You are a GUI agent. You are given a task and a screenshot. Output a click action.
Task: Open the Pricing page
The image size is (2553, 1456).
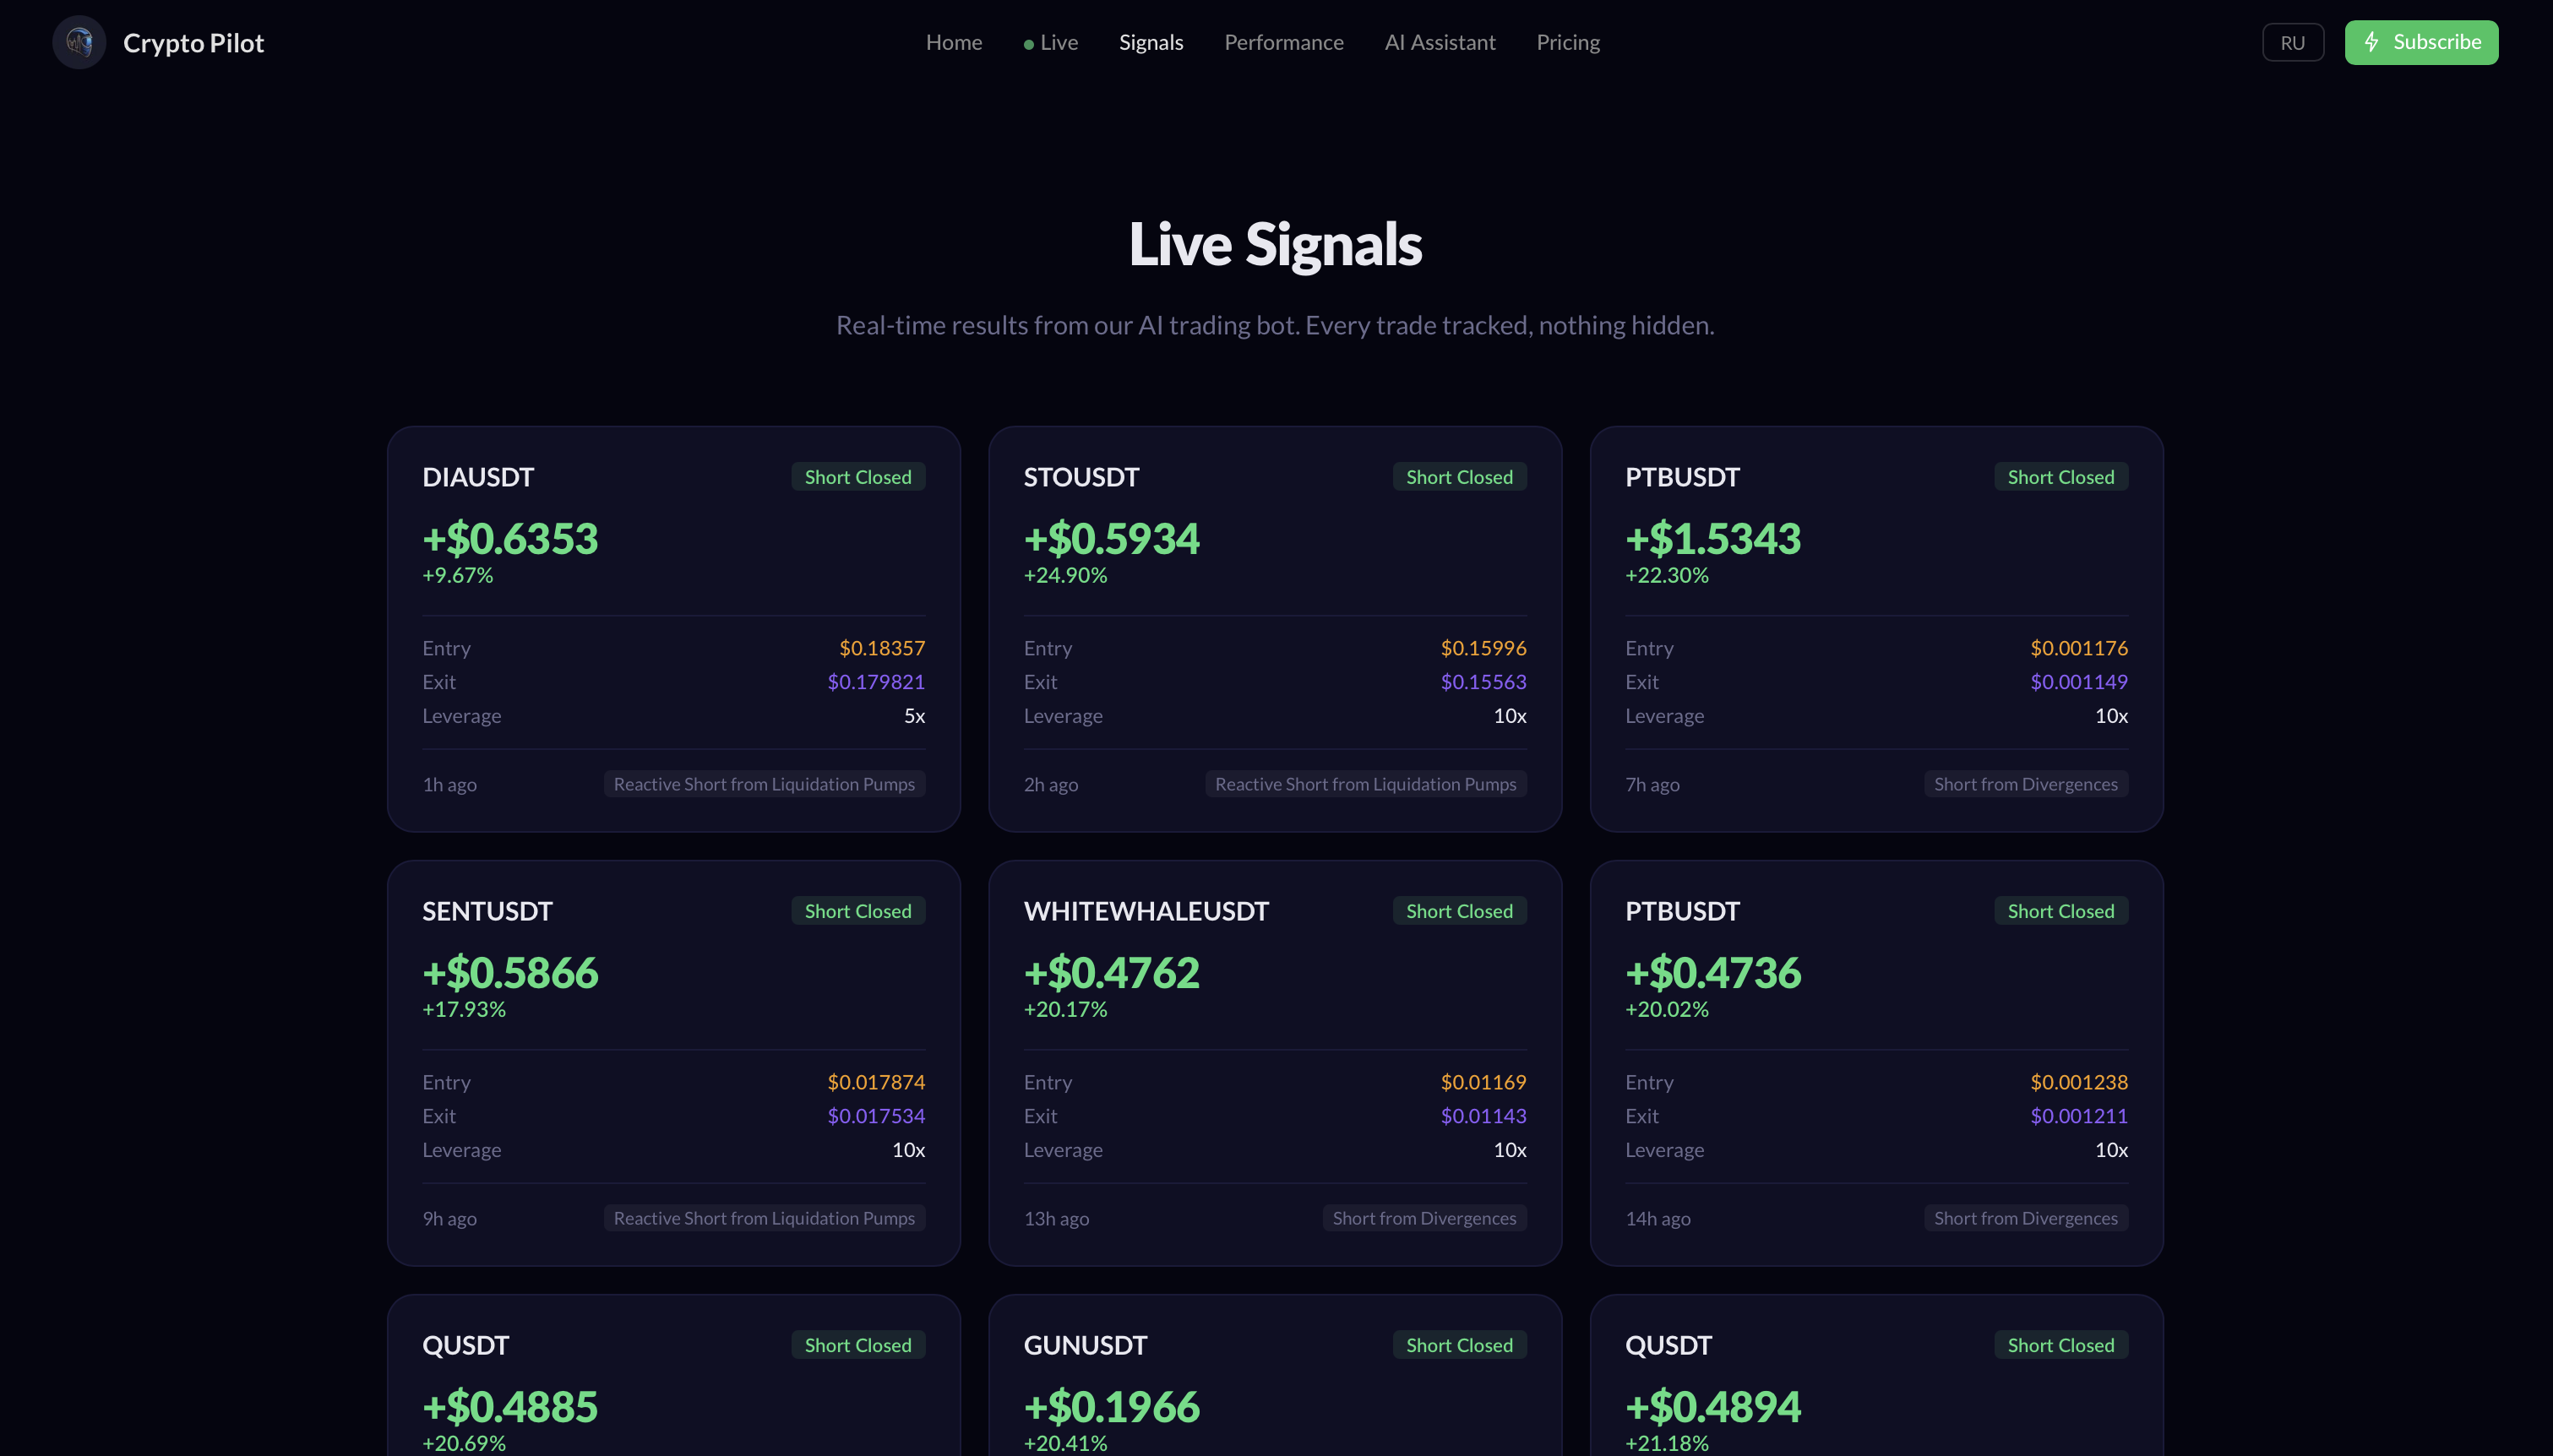coord(1567,42)
